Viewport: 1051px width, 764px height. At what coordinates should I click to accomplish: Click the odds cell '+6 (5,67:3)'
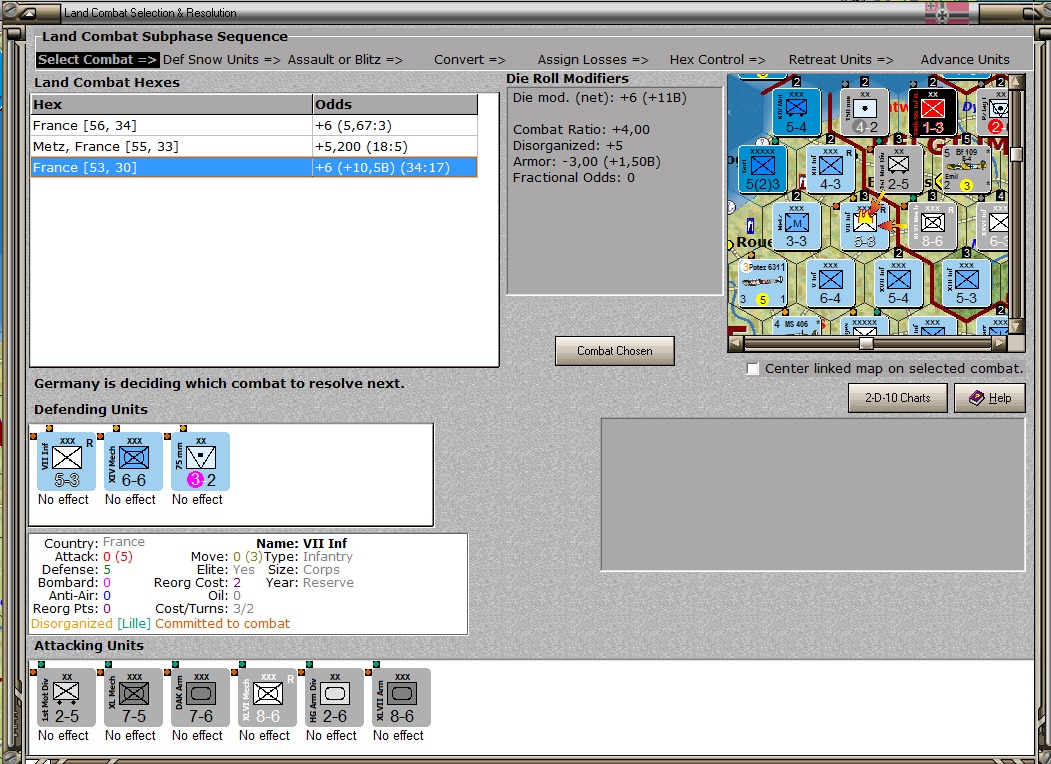pyautogui.click(x=395, y=125)
